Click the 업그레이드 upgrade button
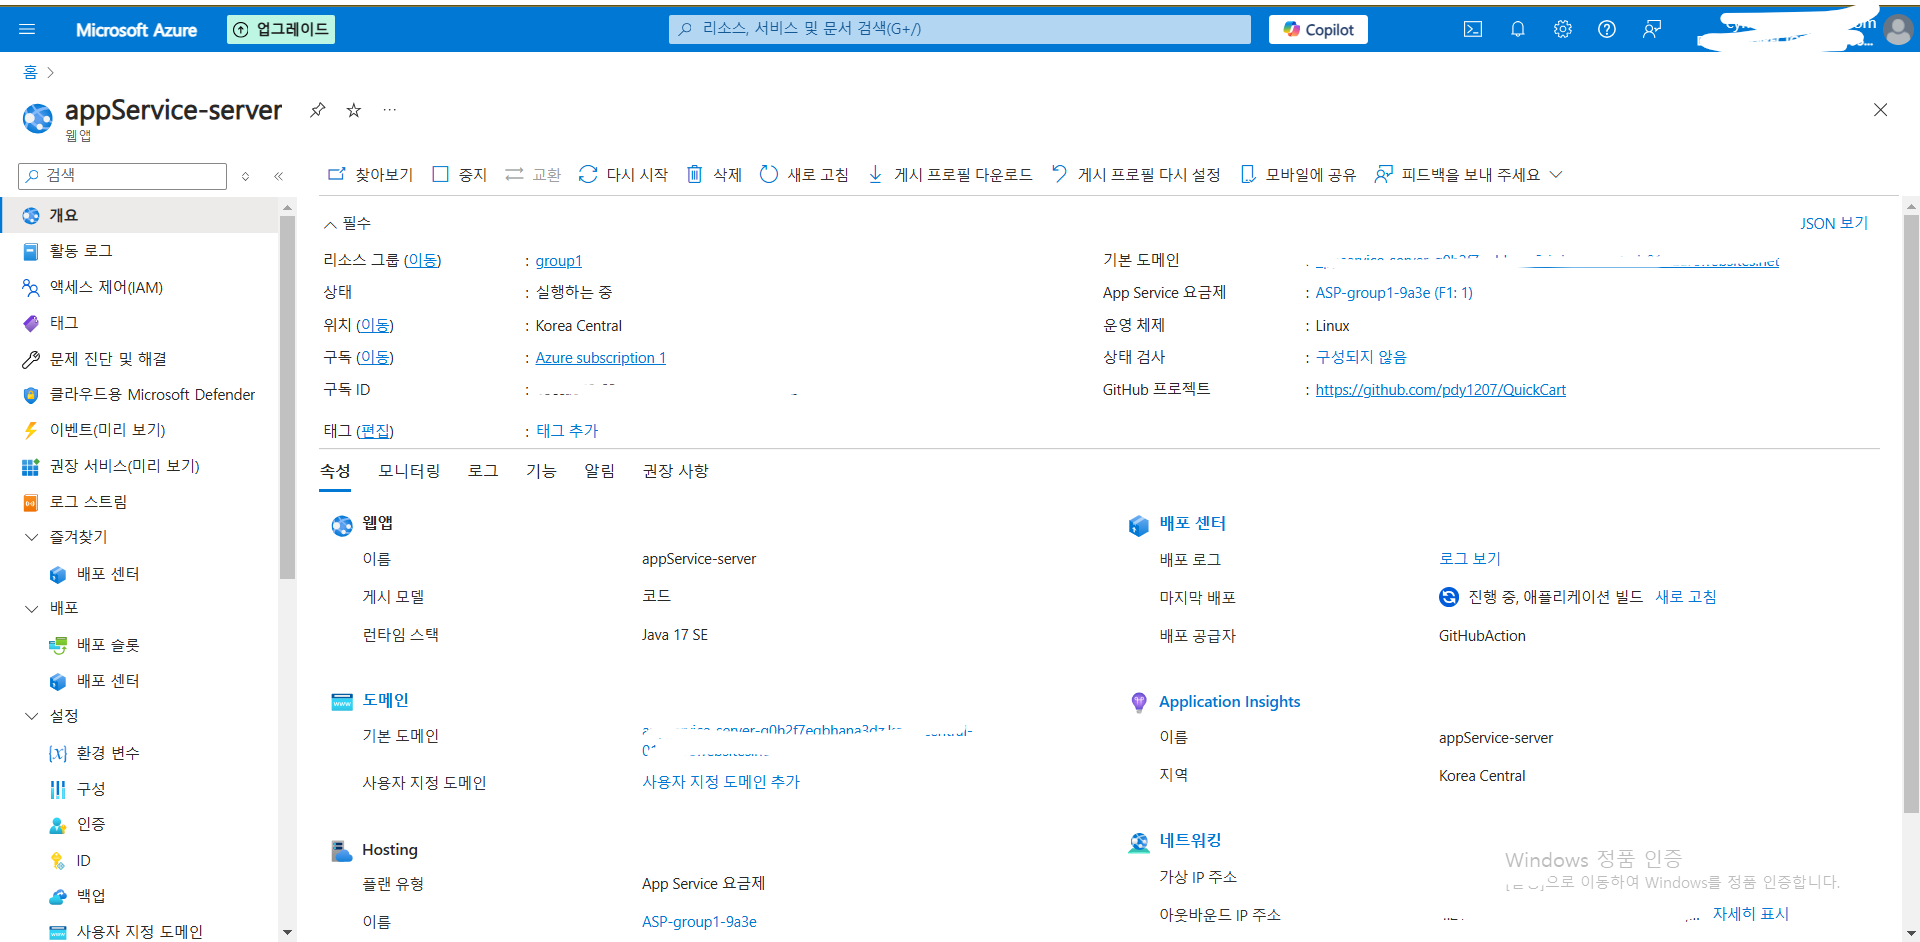This screenshot has height=942, width=1920. pos(281,29)
